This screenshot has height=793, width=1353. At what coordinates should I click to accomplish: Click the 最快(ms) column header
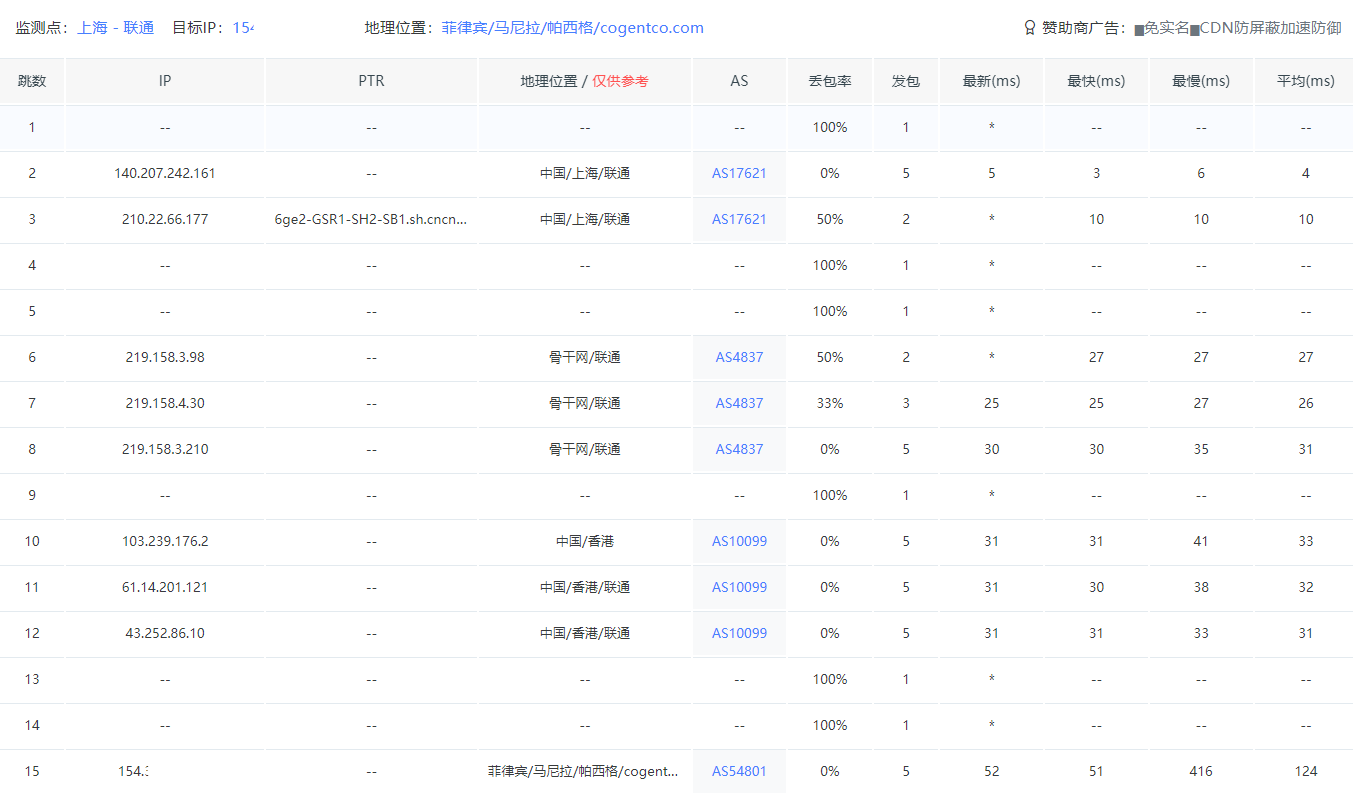(x=1096, y=81)
